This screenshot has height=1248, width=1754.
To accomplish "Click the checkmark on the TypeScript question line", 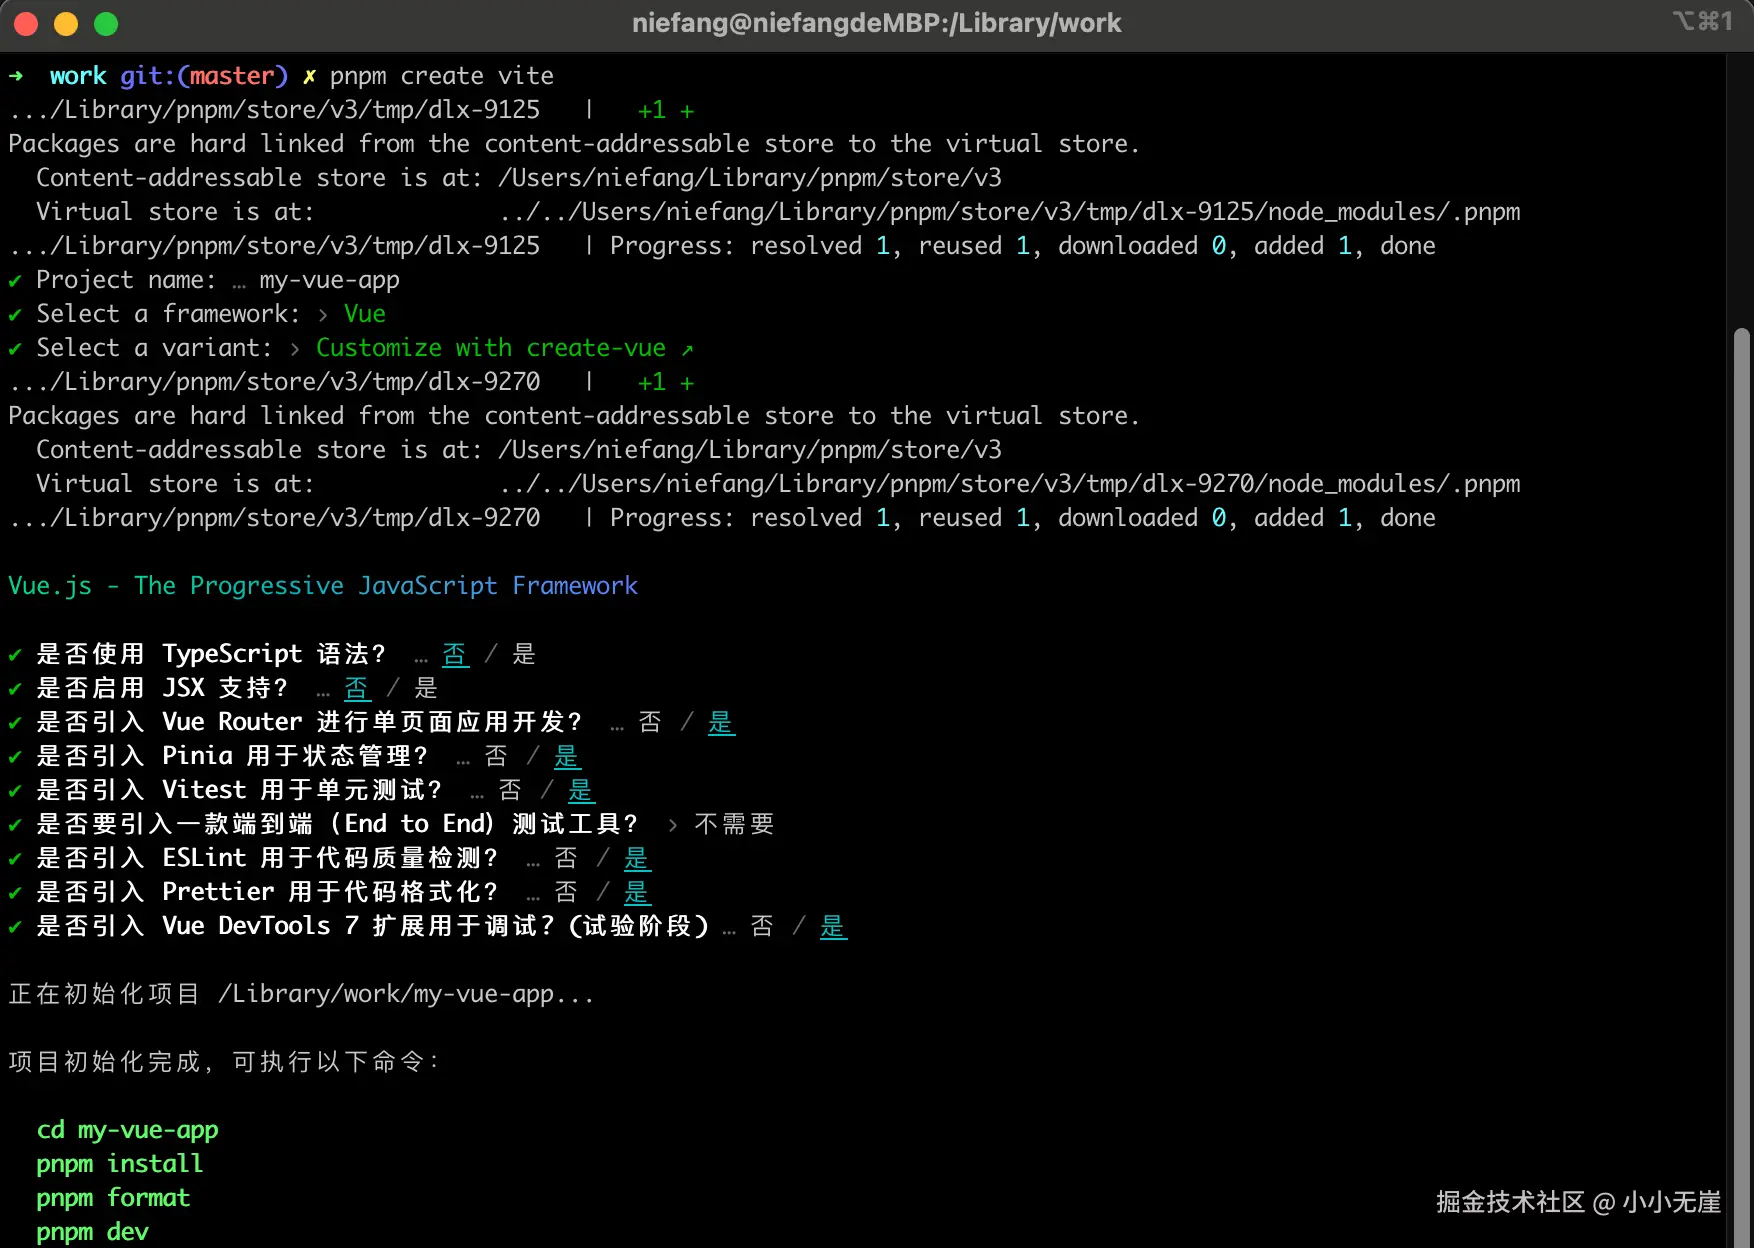I will coord(15,655).
